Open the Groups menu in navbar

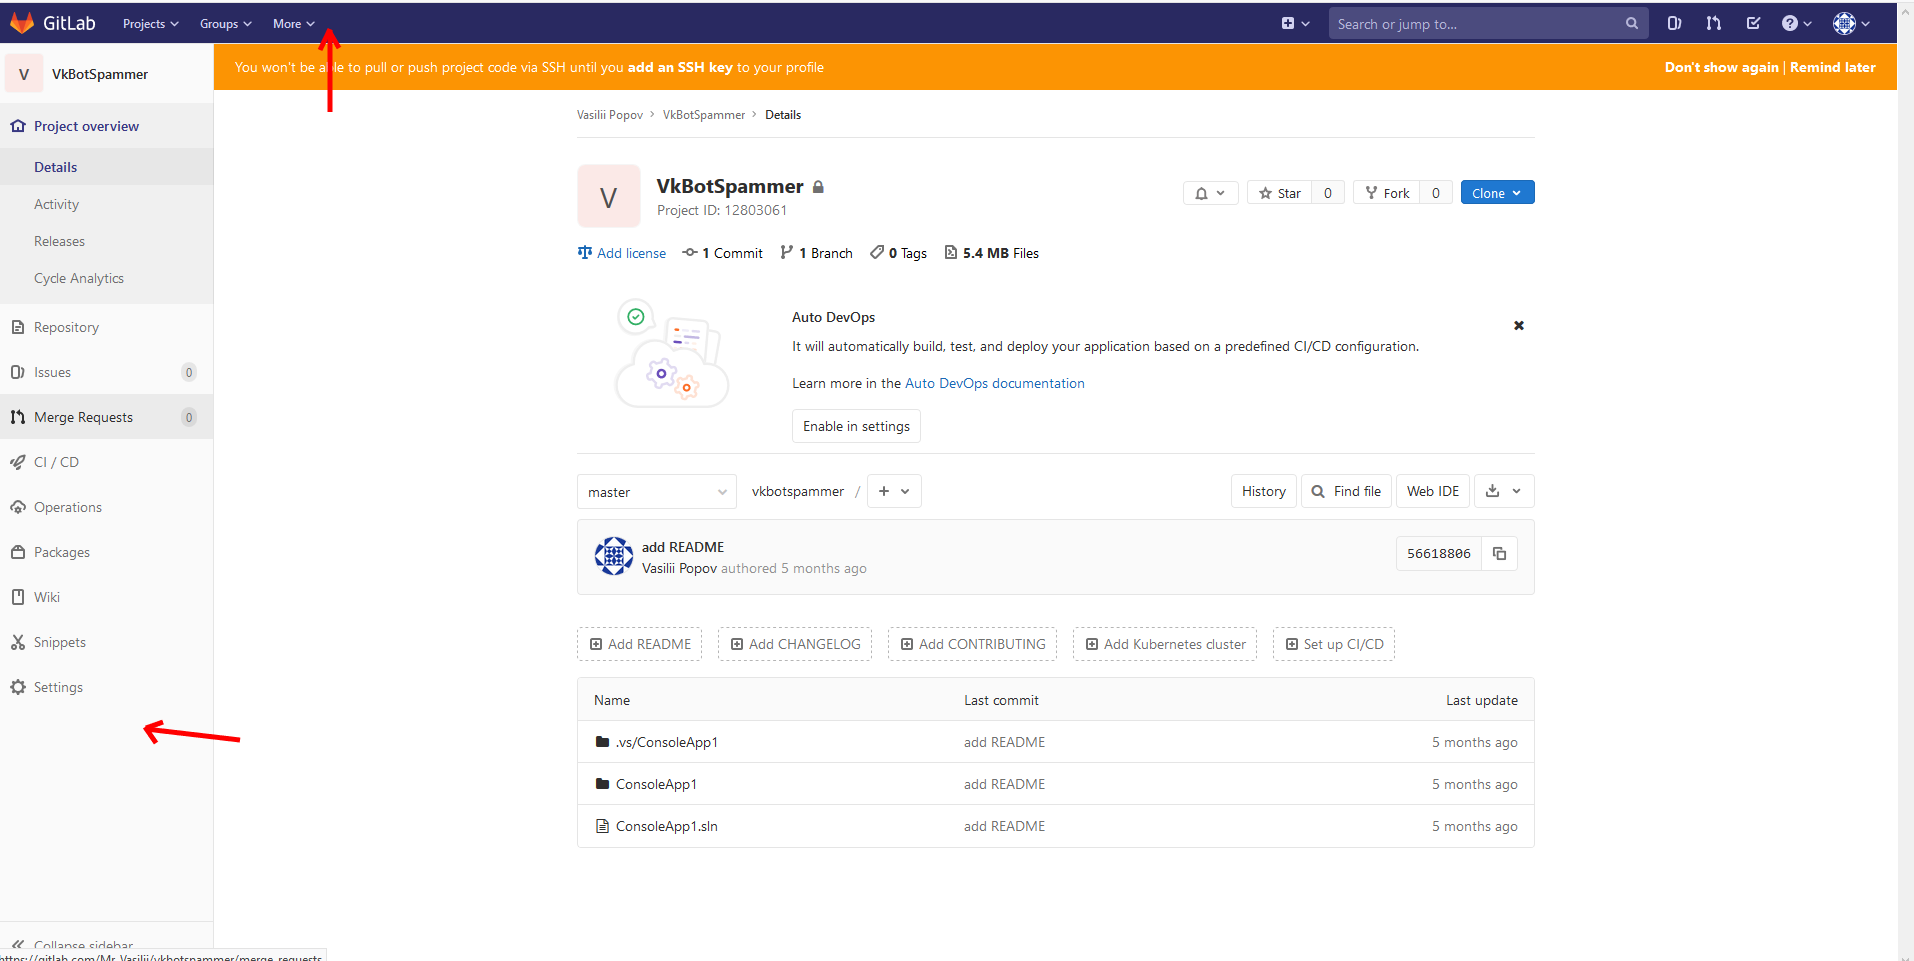(x=225, y=24)
